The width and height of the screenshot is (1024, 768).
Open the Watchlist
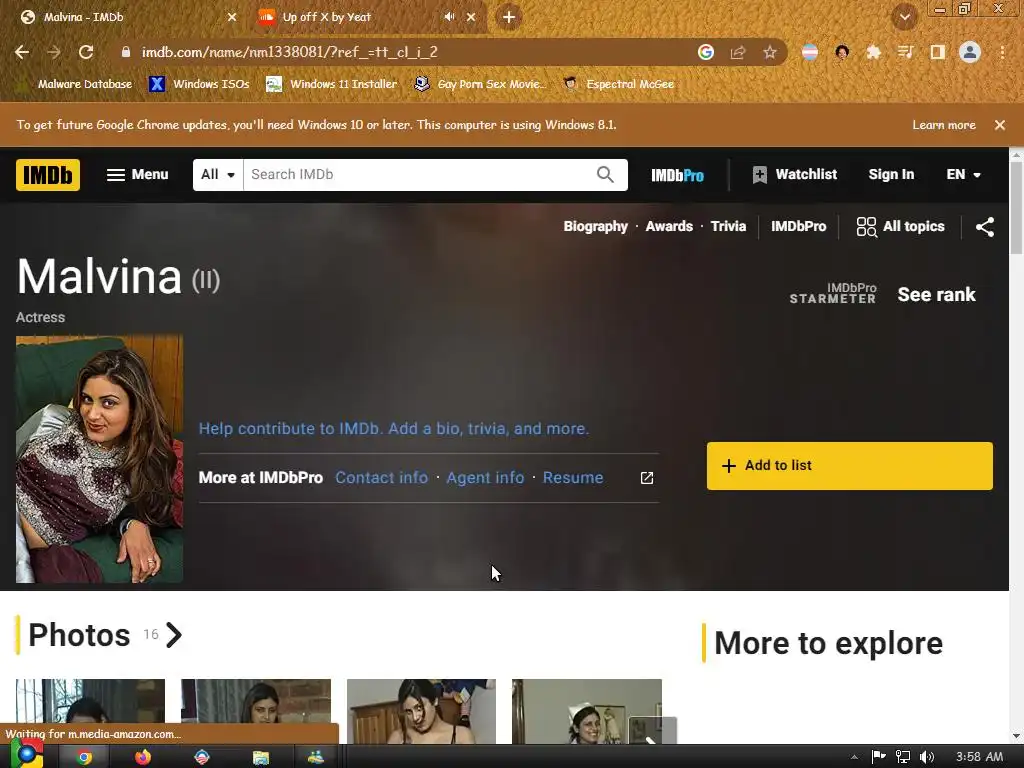click(x=795, y=174)
